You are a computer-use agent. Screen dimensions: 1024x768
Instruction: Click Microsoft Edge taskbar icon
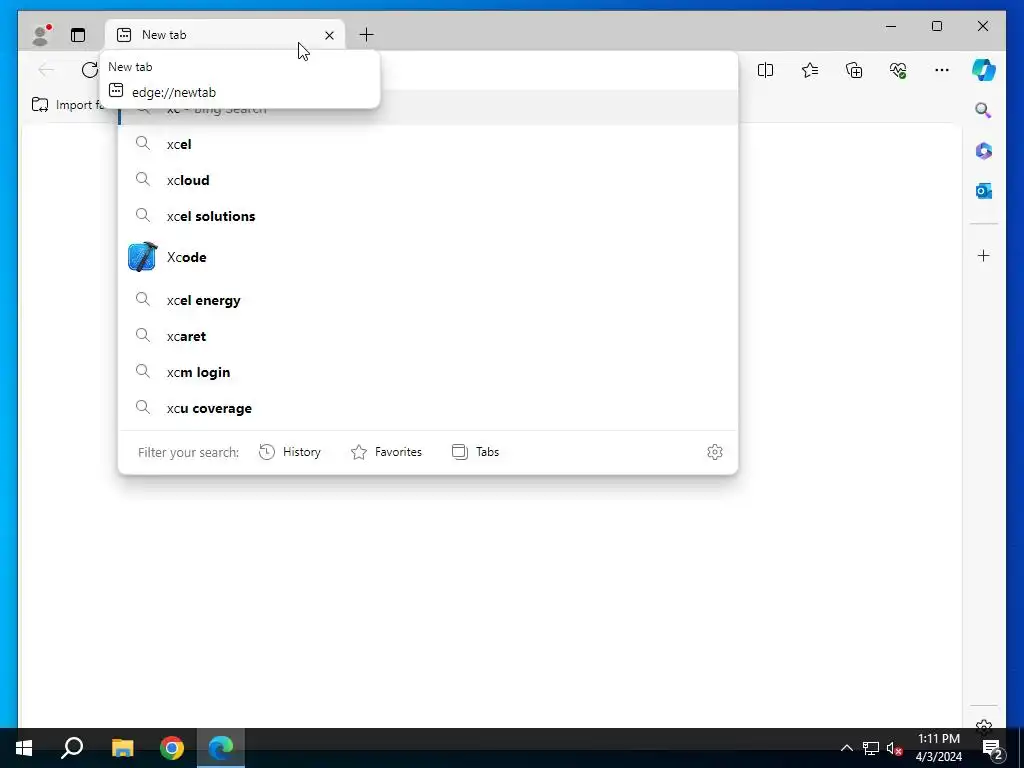tap(221, 748)
